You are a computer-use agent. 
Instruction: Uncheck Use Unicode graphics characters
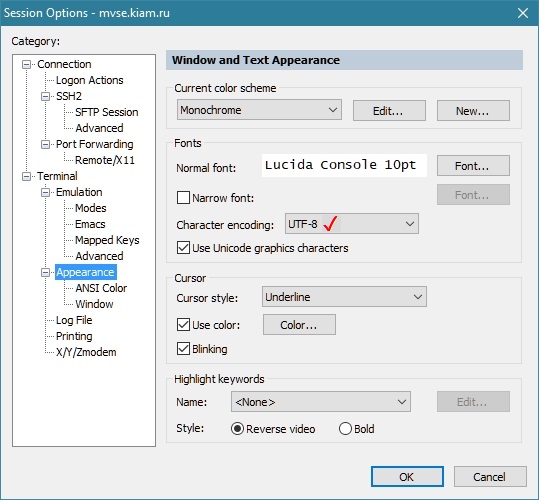click(183, 248)
